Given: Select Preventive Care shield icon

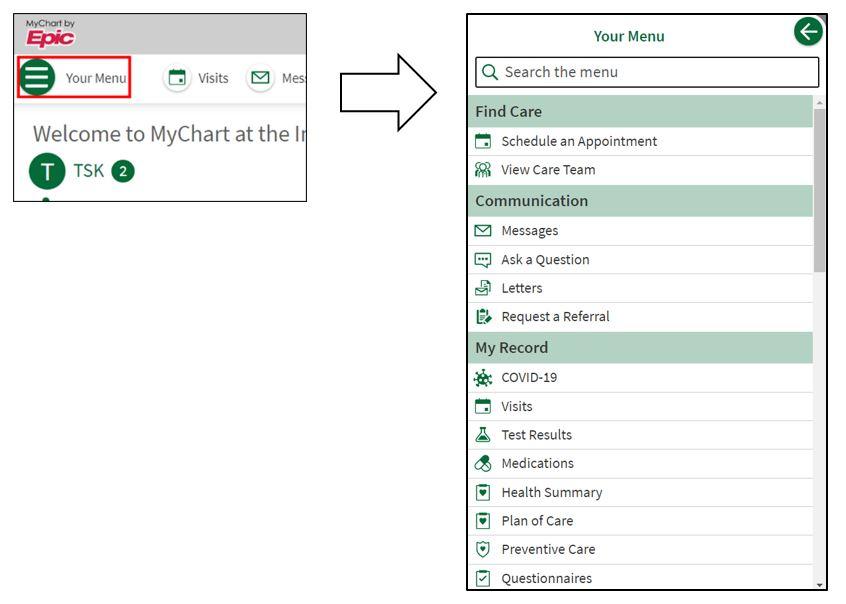Looking at the screenshot, I should pos(483,549).
